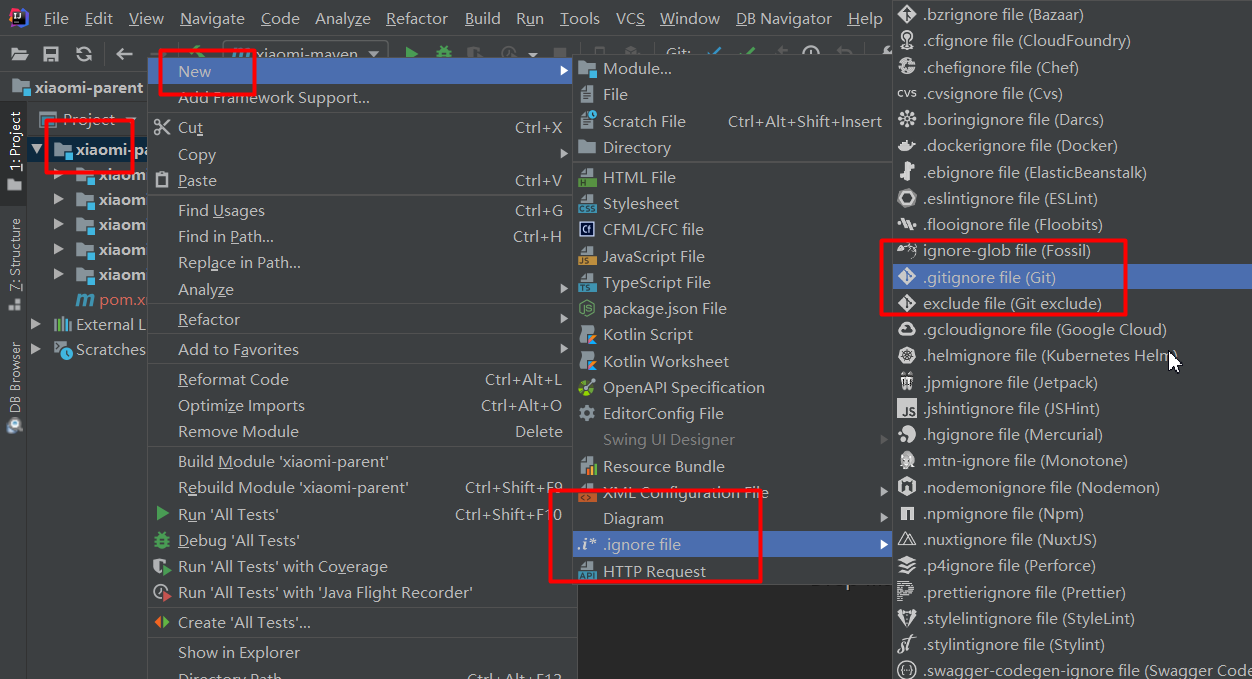Viewport: 1252px width, 679px height.
Task: Select the .ignore file submenu entry
Action: (x=733, y=545)
